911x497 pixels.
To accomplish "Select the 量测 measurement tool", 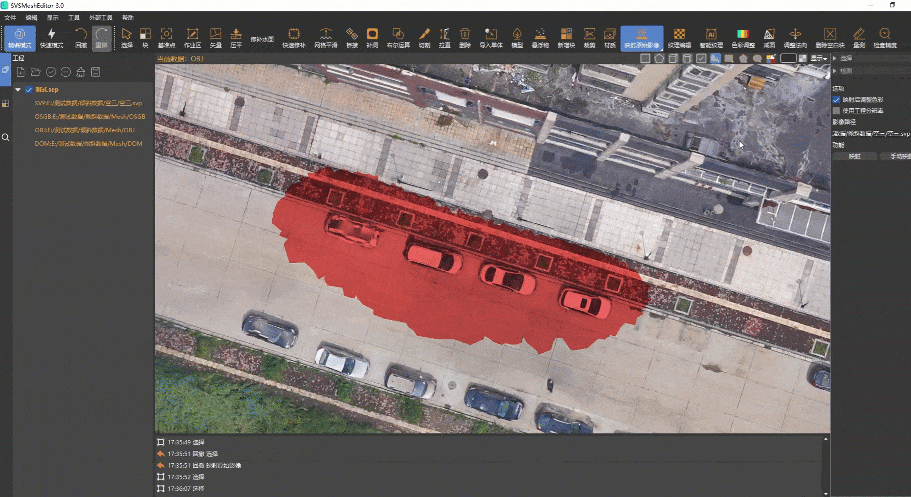I will 859,37.
